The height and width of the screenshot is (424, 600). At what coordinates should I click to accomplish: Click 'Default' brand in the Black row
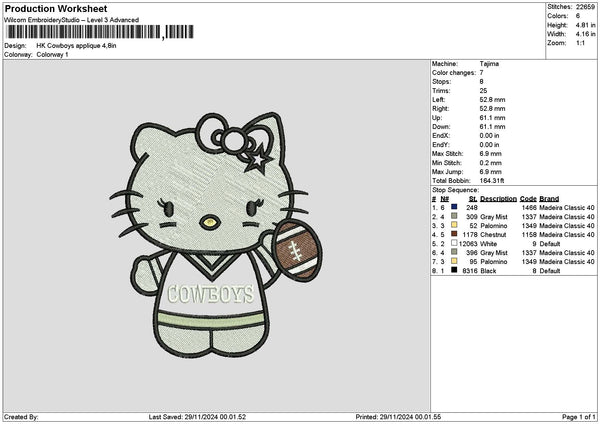550,271
